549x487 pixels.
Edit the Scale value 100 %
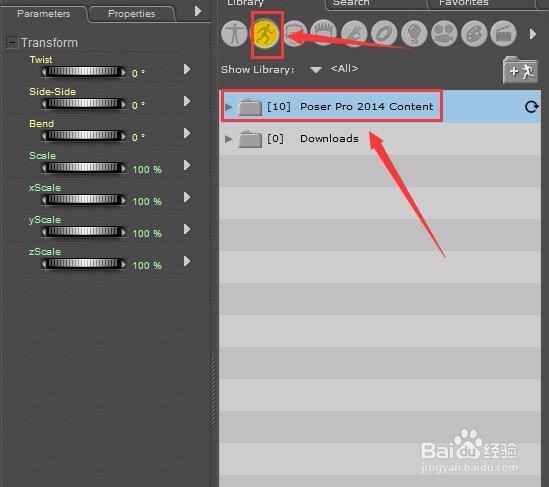[x=147, y=170]
